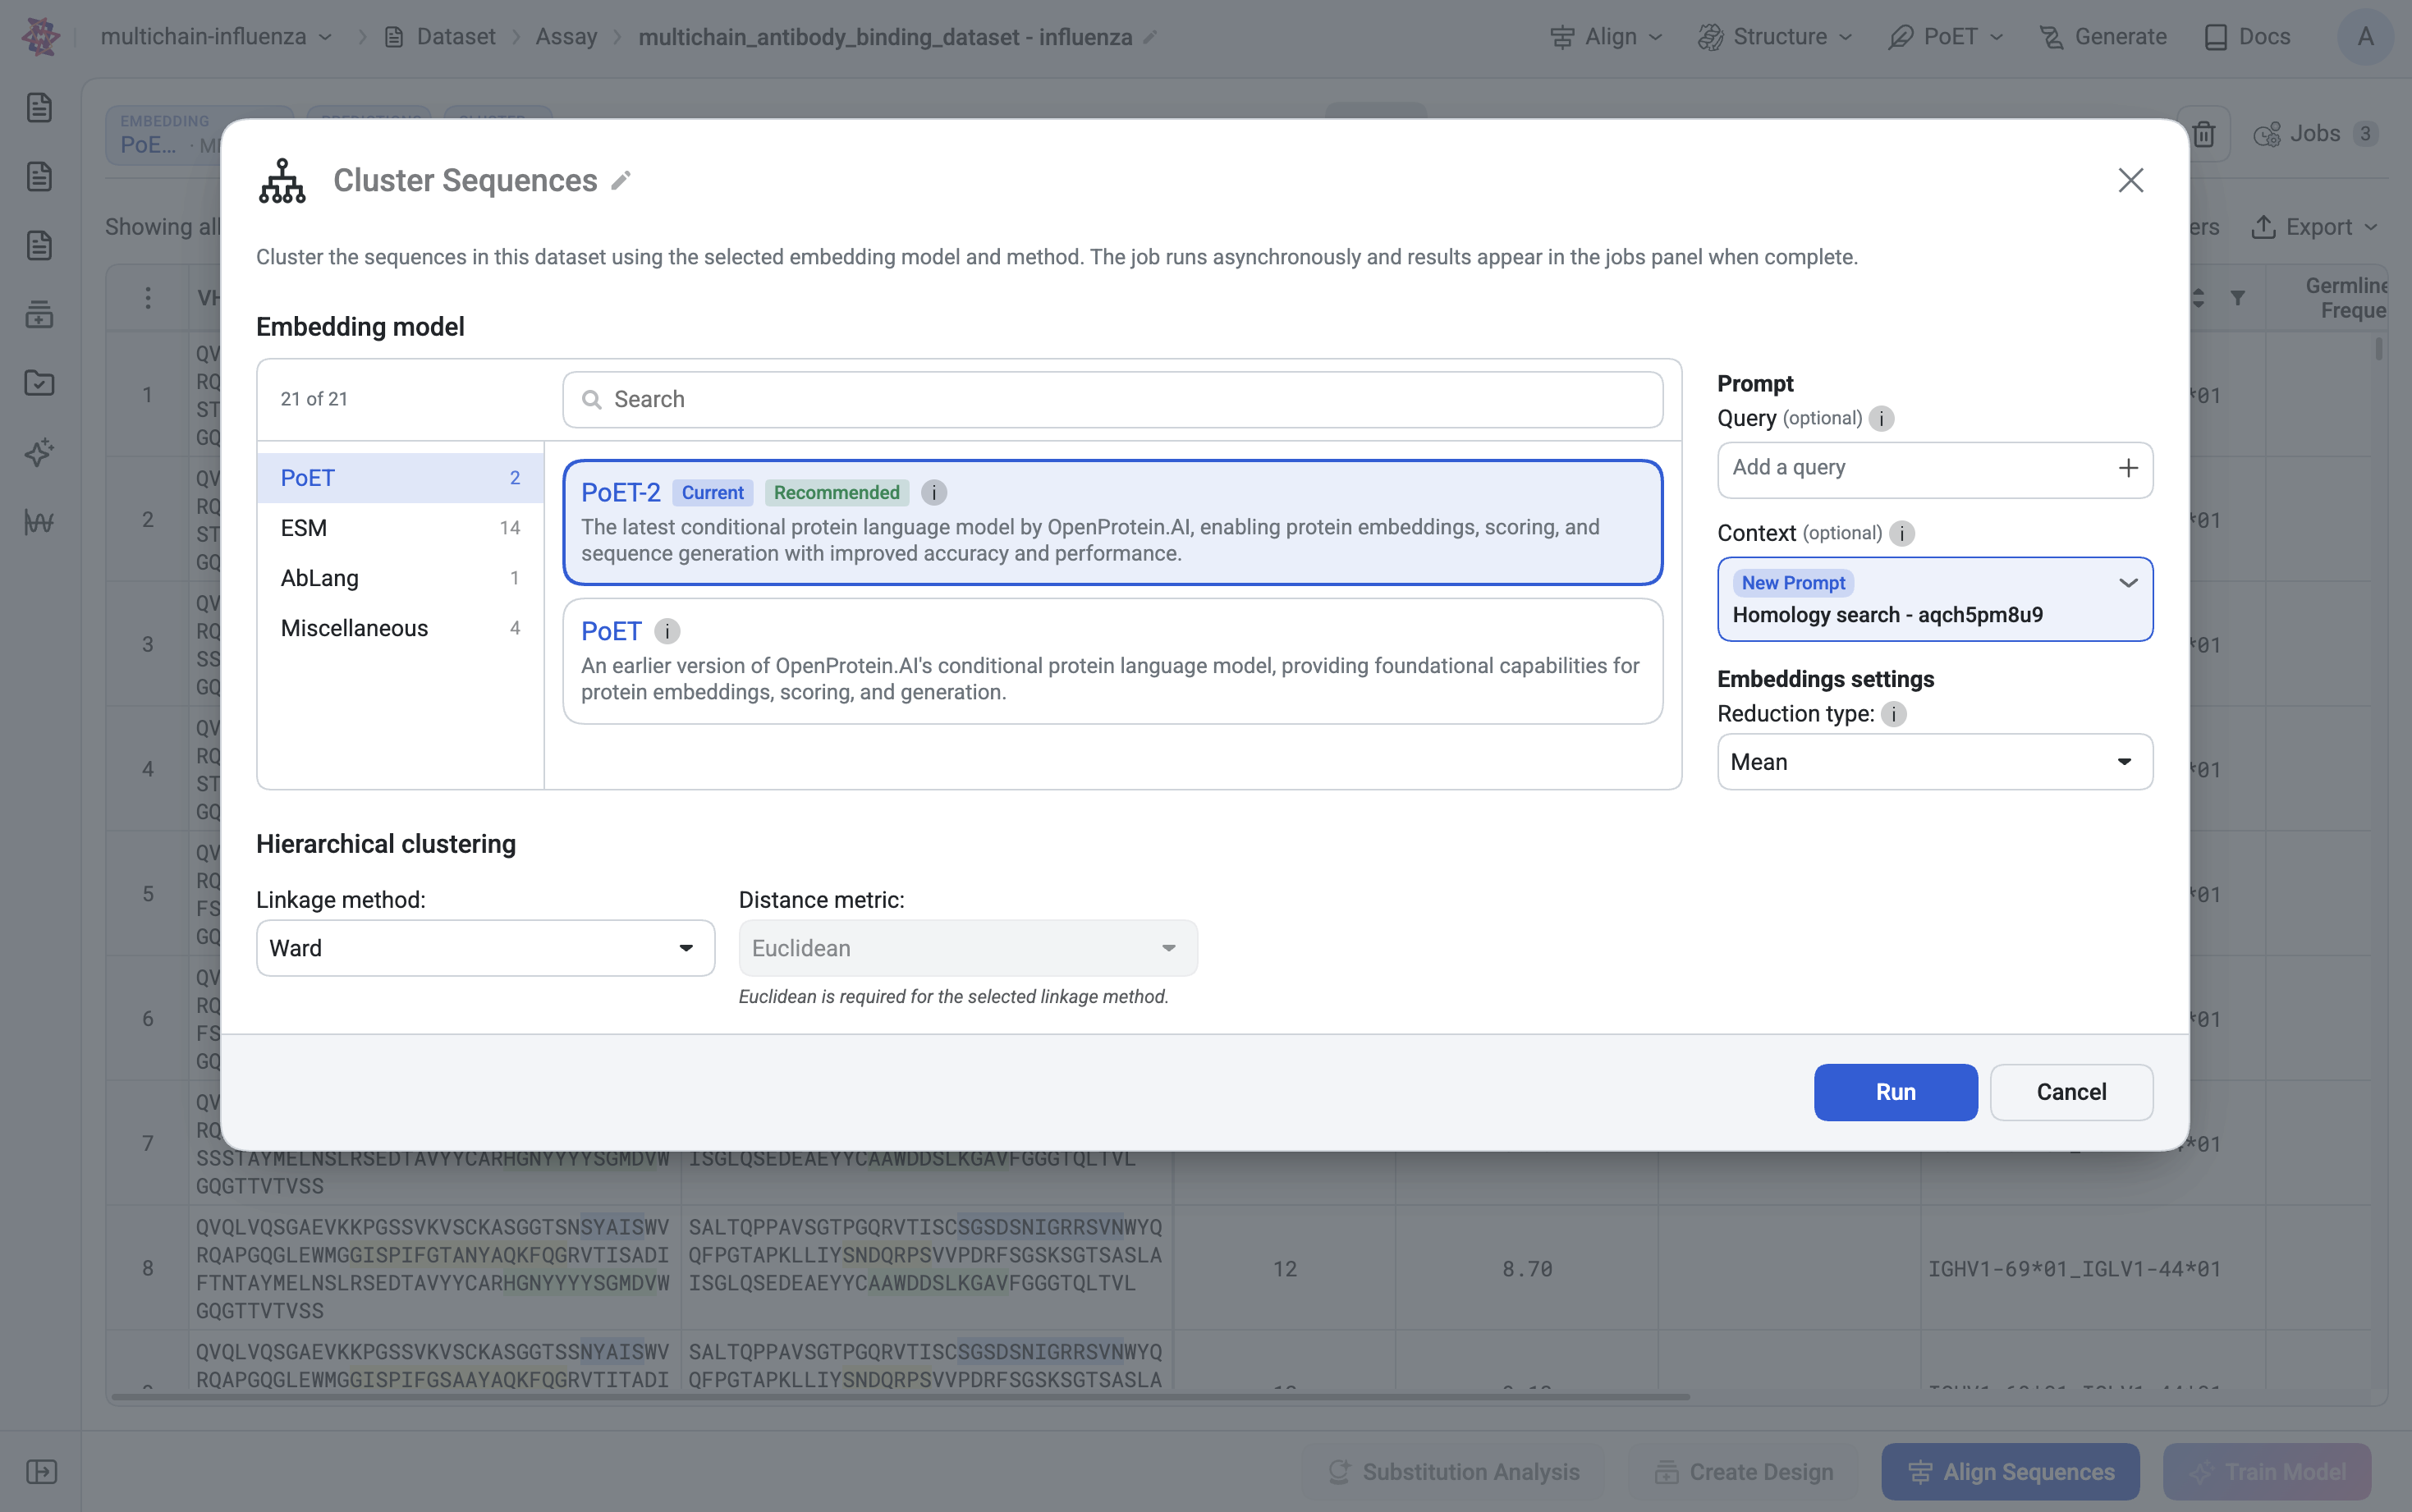The image size is (2412, 1512).
Task: Open the Context prompt dropdown
Action: tap(1935, 599)
